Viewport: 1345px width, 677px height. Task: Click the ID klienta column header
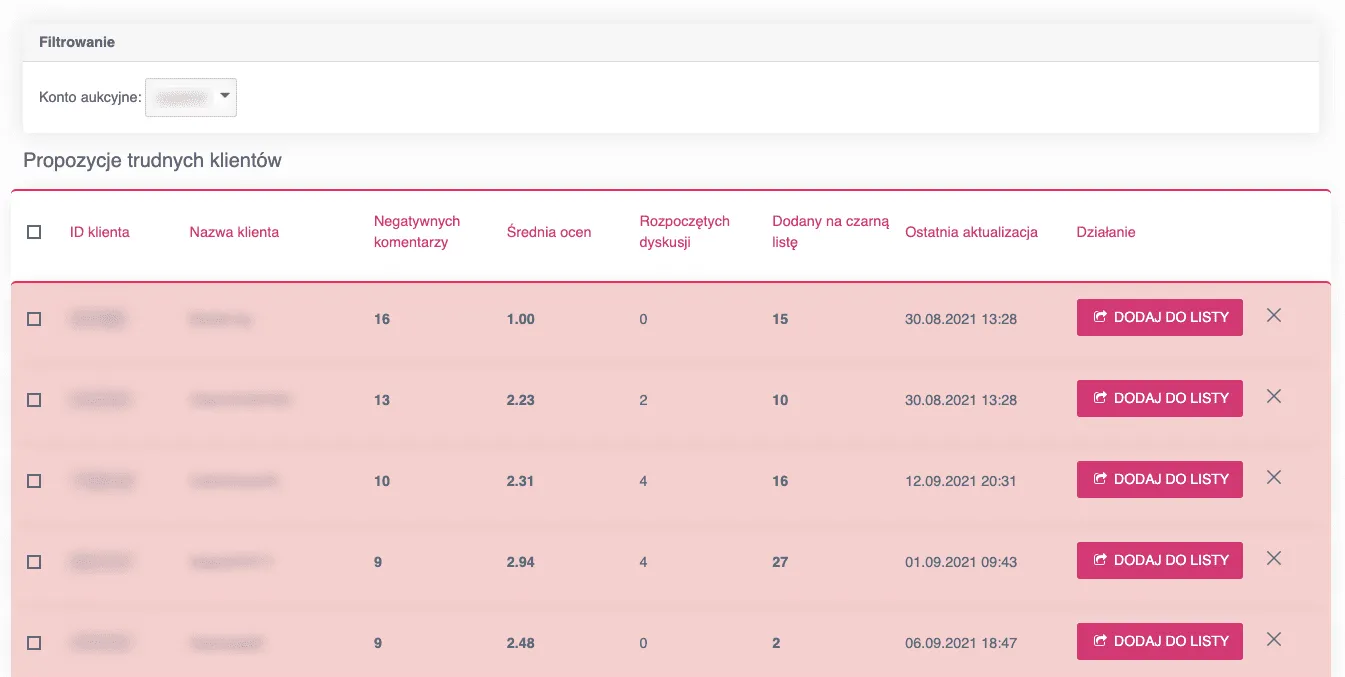(100, 232)
